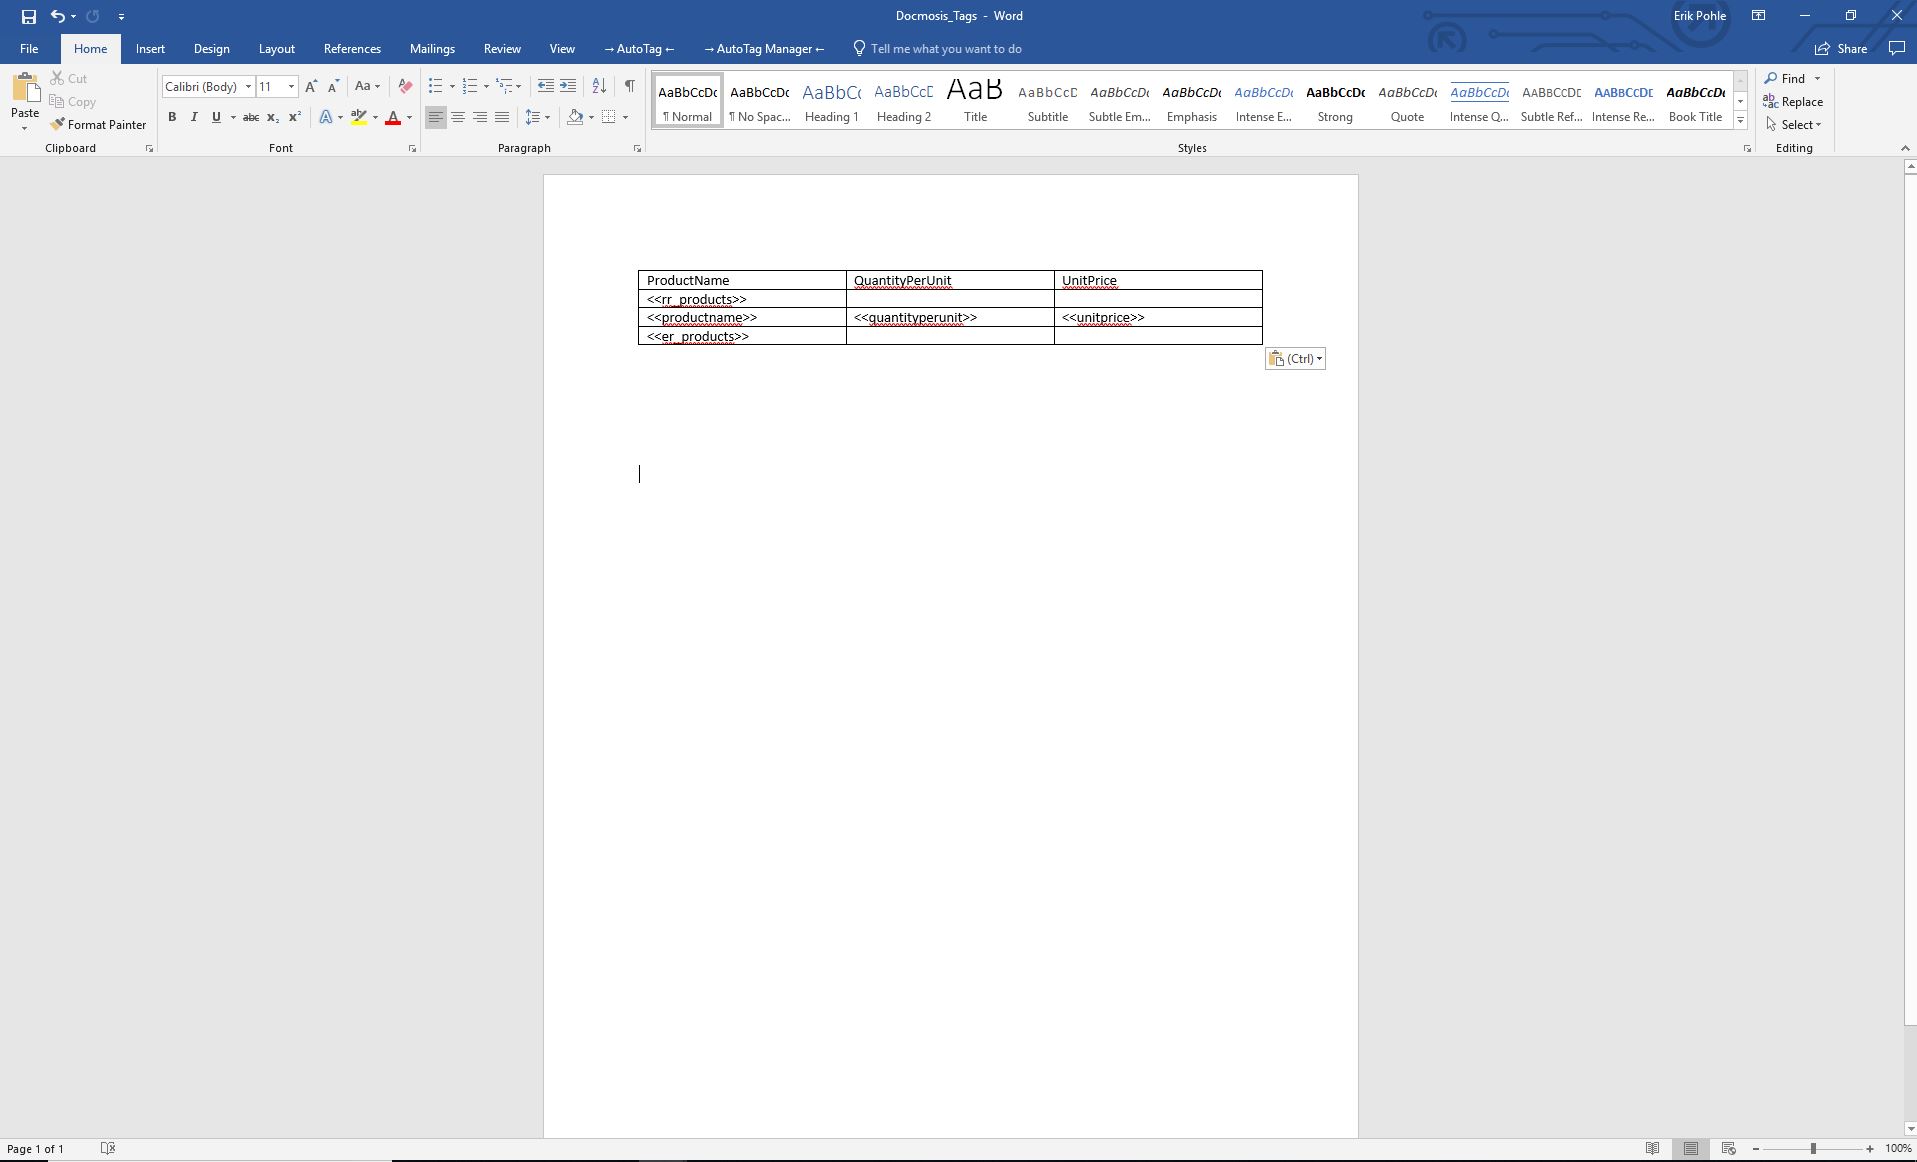Click the <<productname>> table cell

[742, 318]
